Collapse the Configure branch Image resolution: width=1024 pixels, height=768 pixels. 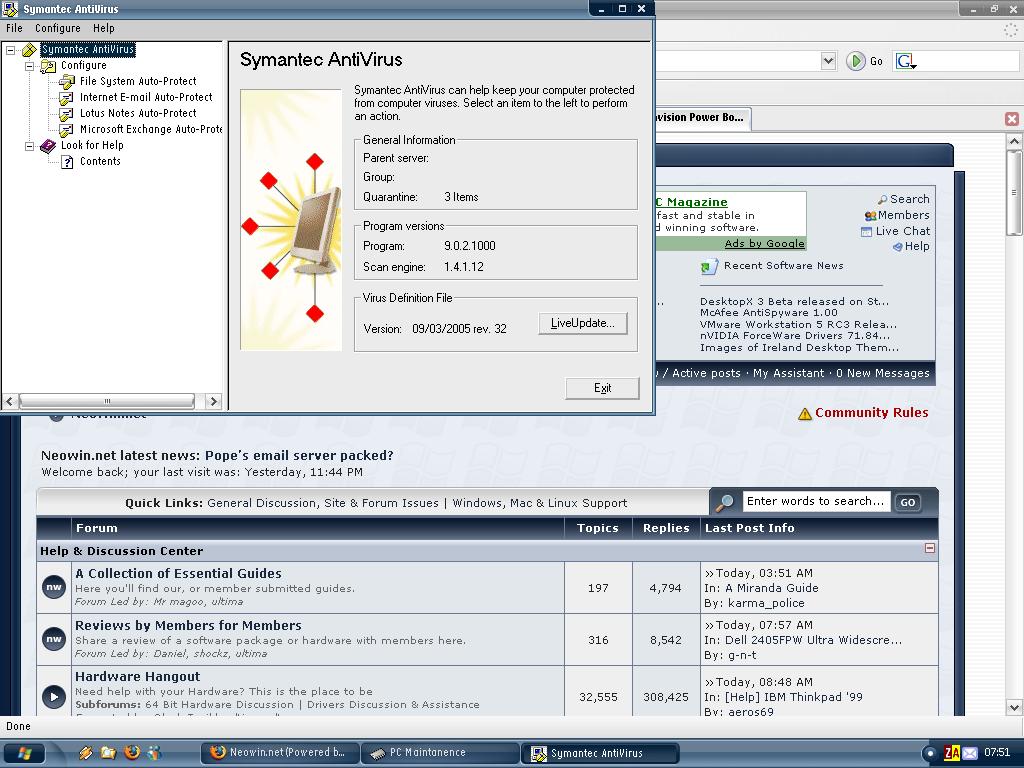pyautogui.click(x=27, y=65)
